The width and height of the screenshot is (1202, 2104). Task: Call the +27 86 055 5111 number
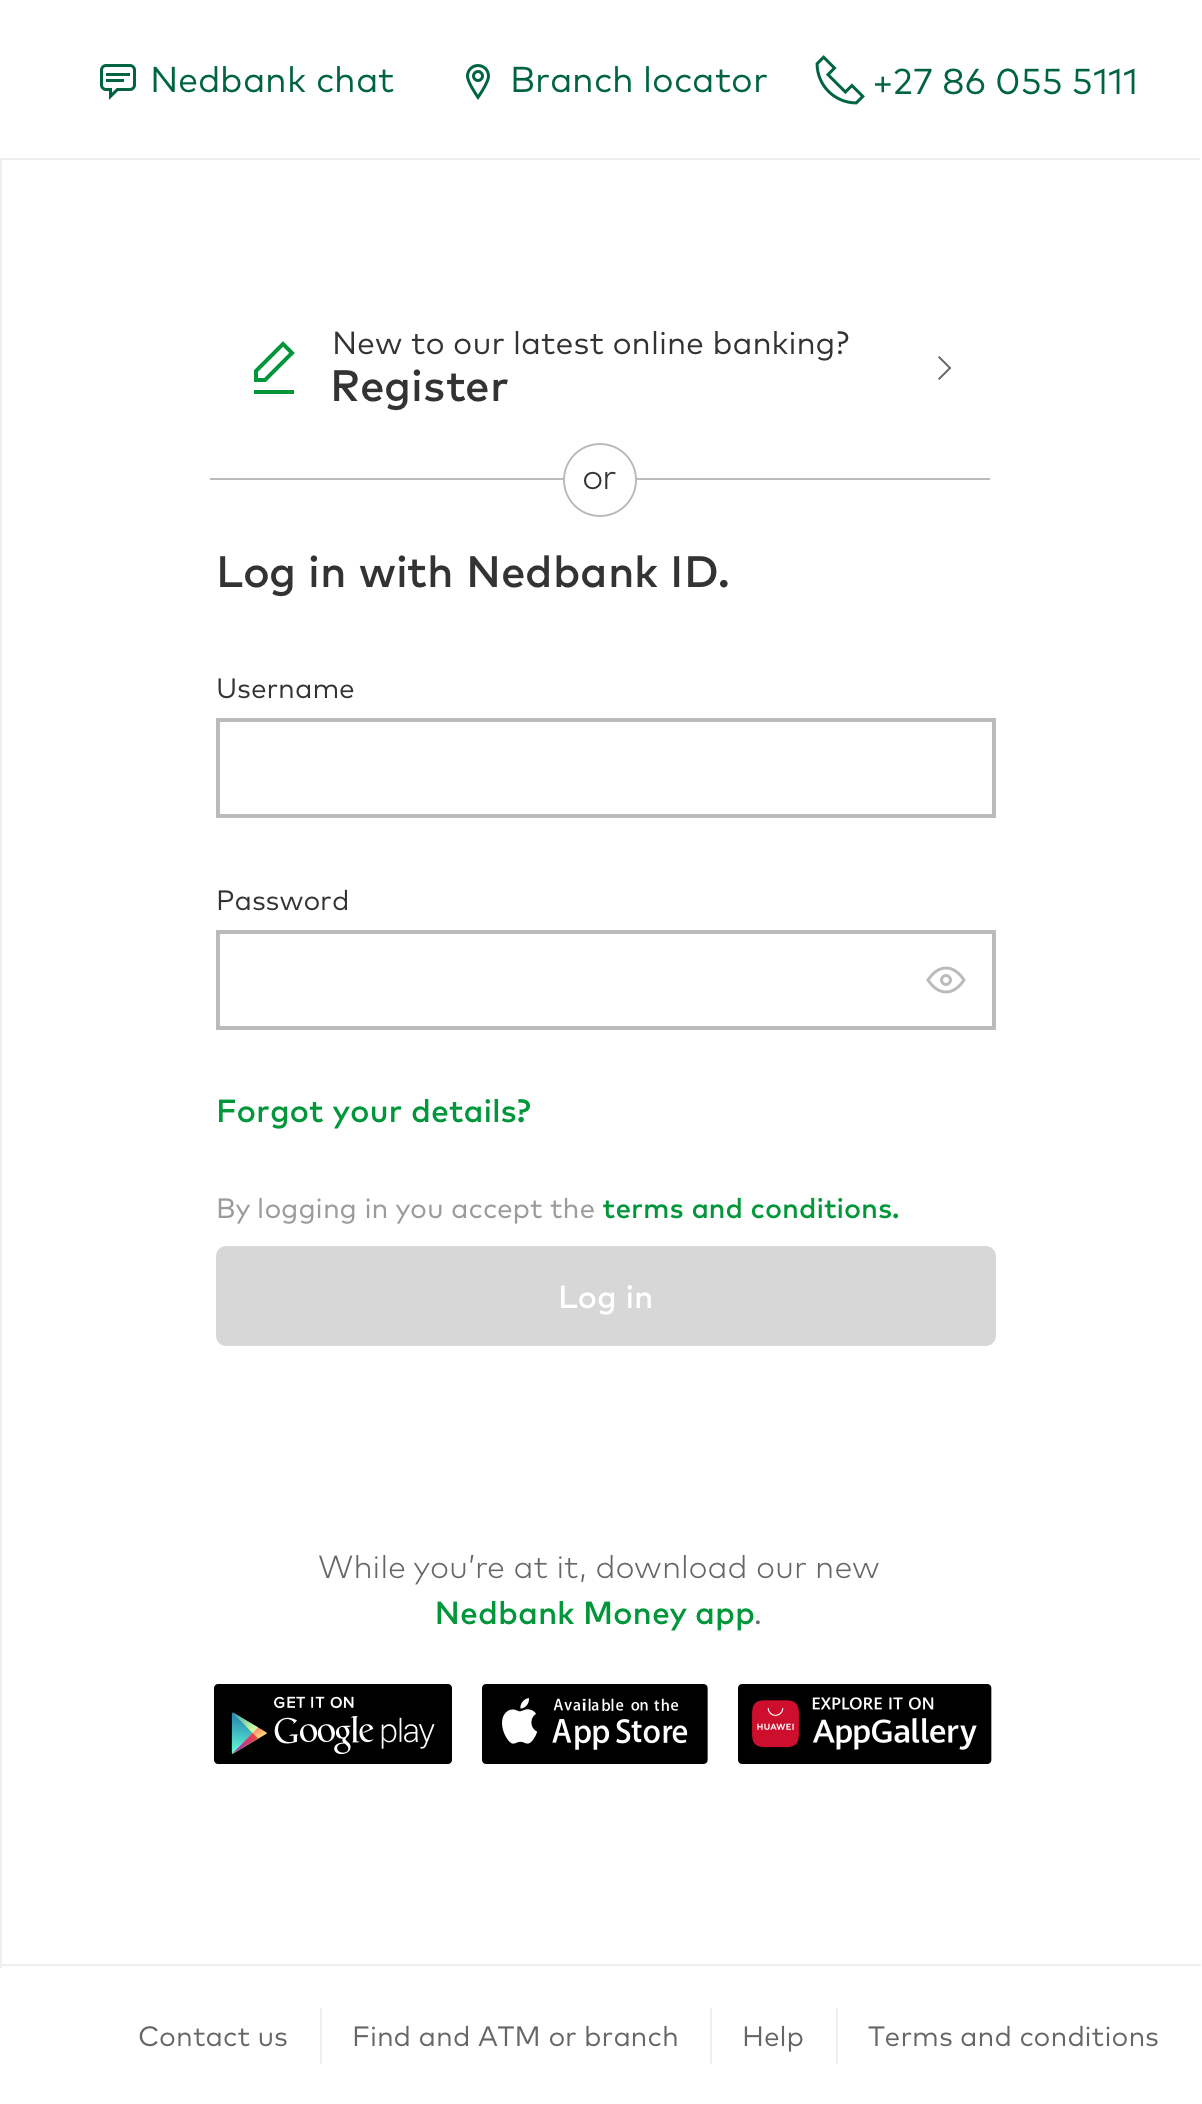pos(1005,82)
